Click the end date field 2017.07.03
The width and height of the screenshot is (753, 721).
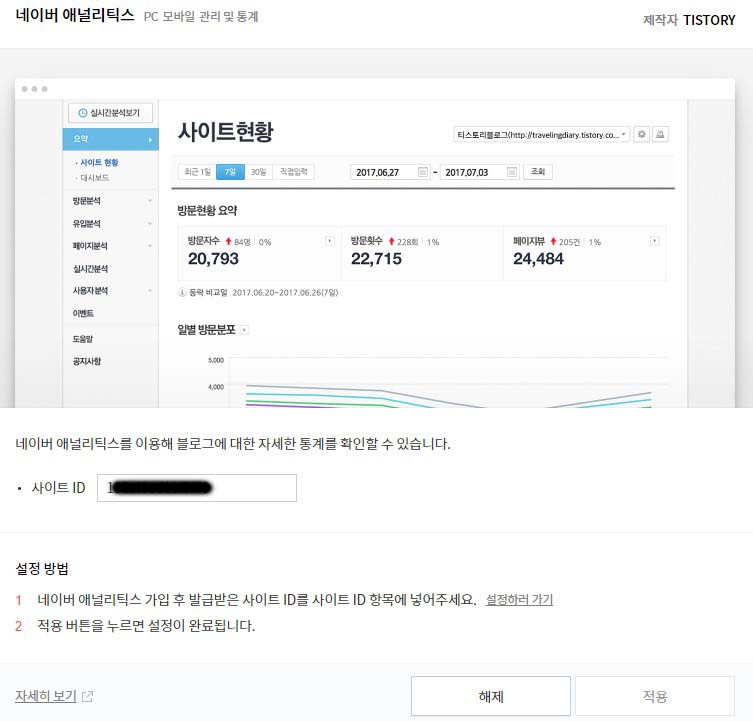[x=479, y=172]
